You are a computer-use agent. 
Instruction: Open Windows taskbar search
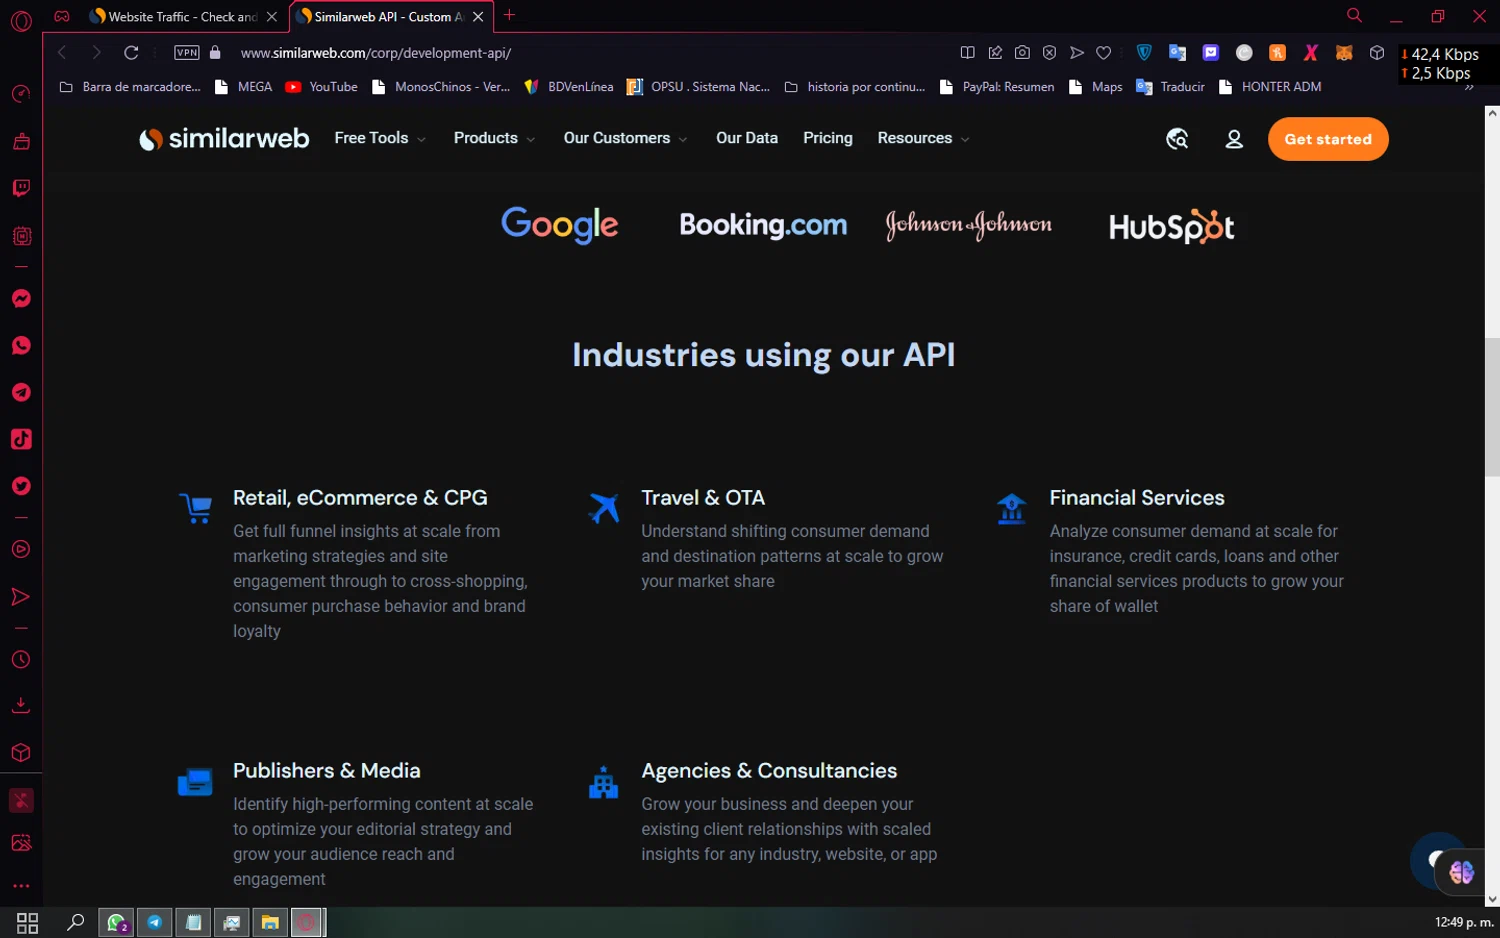pyautogui.click(x=75, y=922)
